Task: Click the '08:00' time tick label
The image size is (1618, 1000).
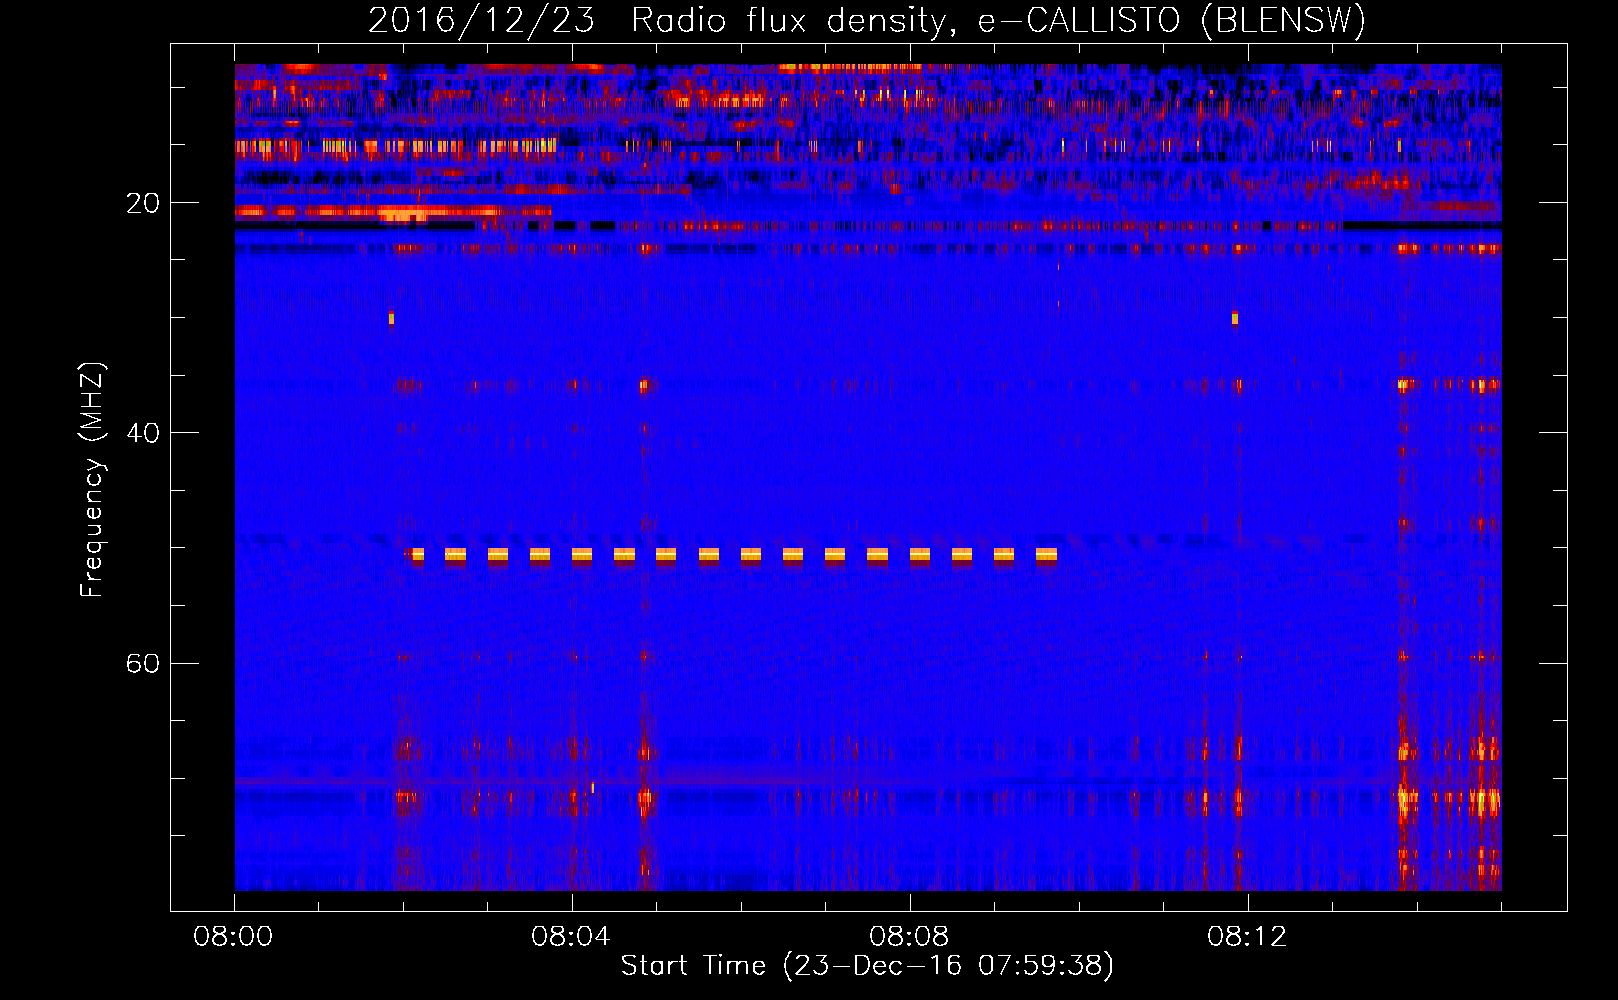Action: click(233, 937)
